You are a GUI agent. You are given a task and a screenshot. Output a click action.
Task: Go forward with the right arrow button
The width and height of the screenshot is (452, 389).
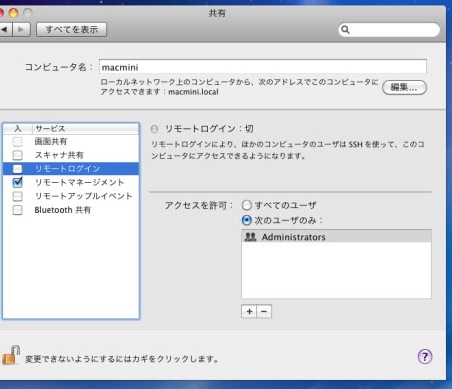[x=21, y=30]
